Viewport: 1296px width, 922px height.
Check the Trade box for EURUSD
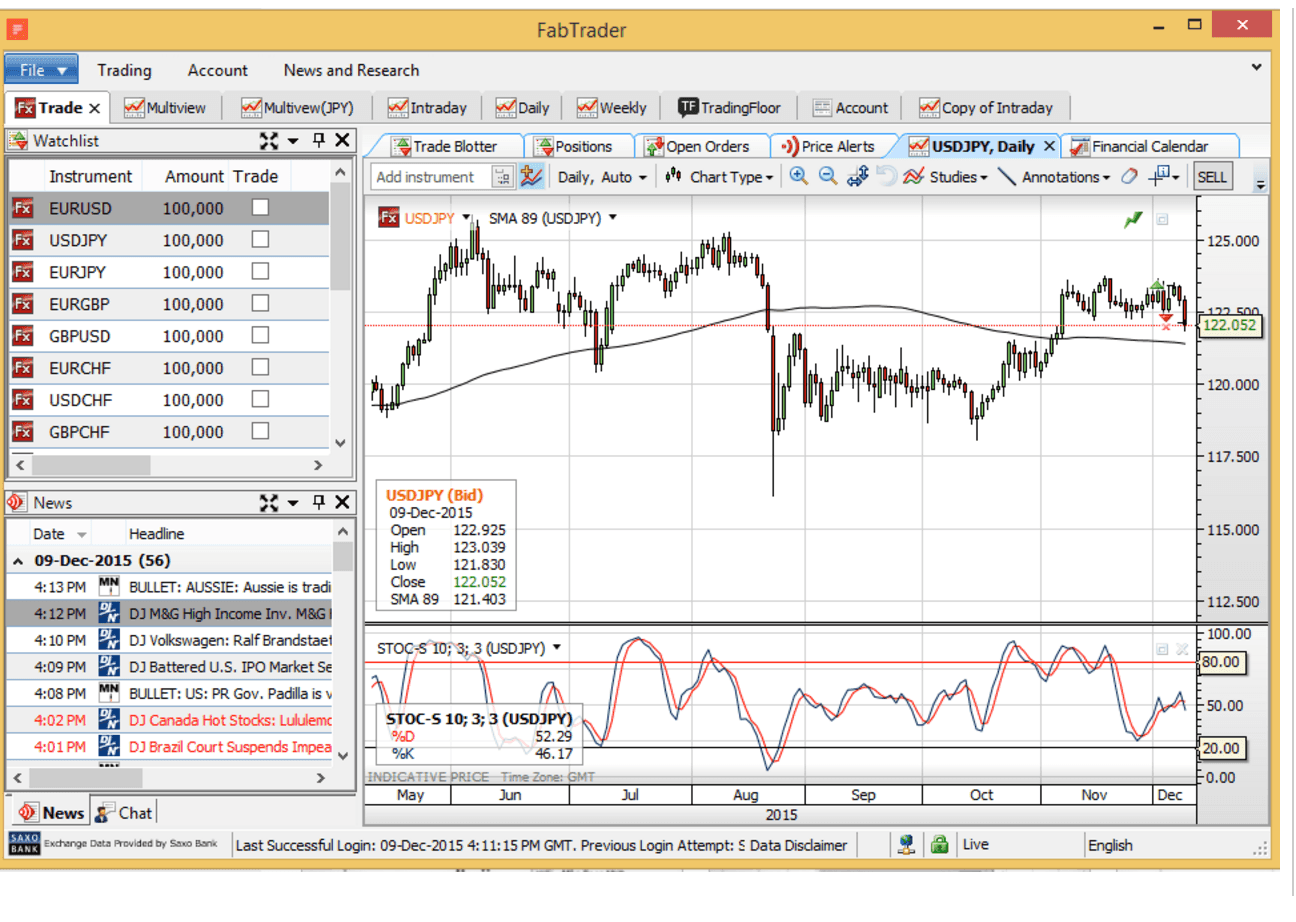pyautogui.click(x=260, y=207)
